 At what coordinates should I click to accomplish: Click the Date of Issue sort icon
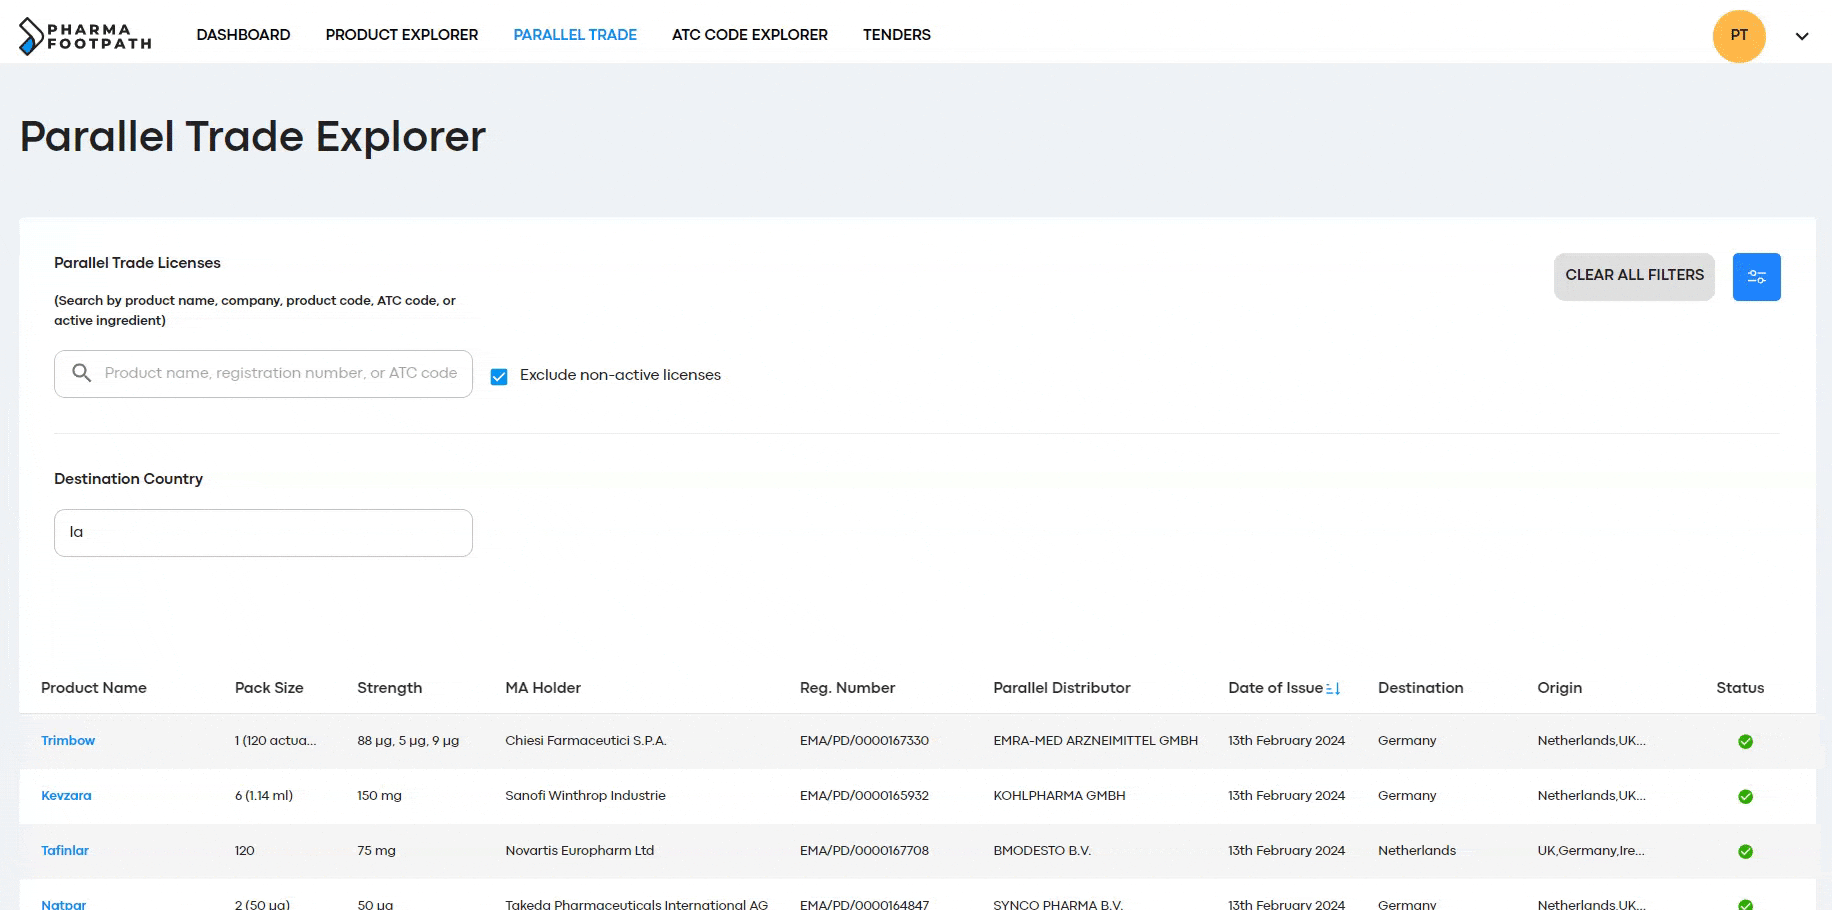point(1333,688)
